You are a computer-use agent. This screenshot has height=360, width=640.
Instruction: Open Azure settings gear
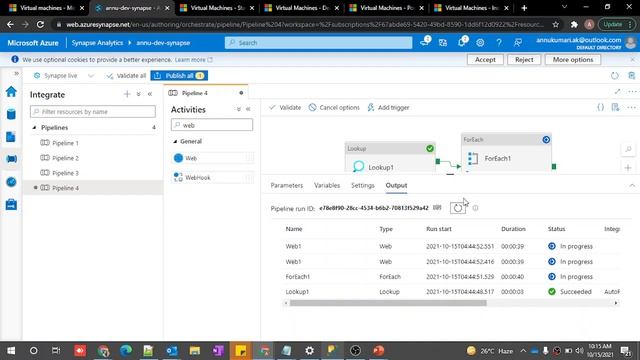pos(480,42)
